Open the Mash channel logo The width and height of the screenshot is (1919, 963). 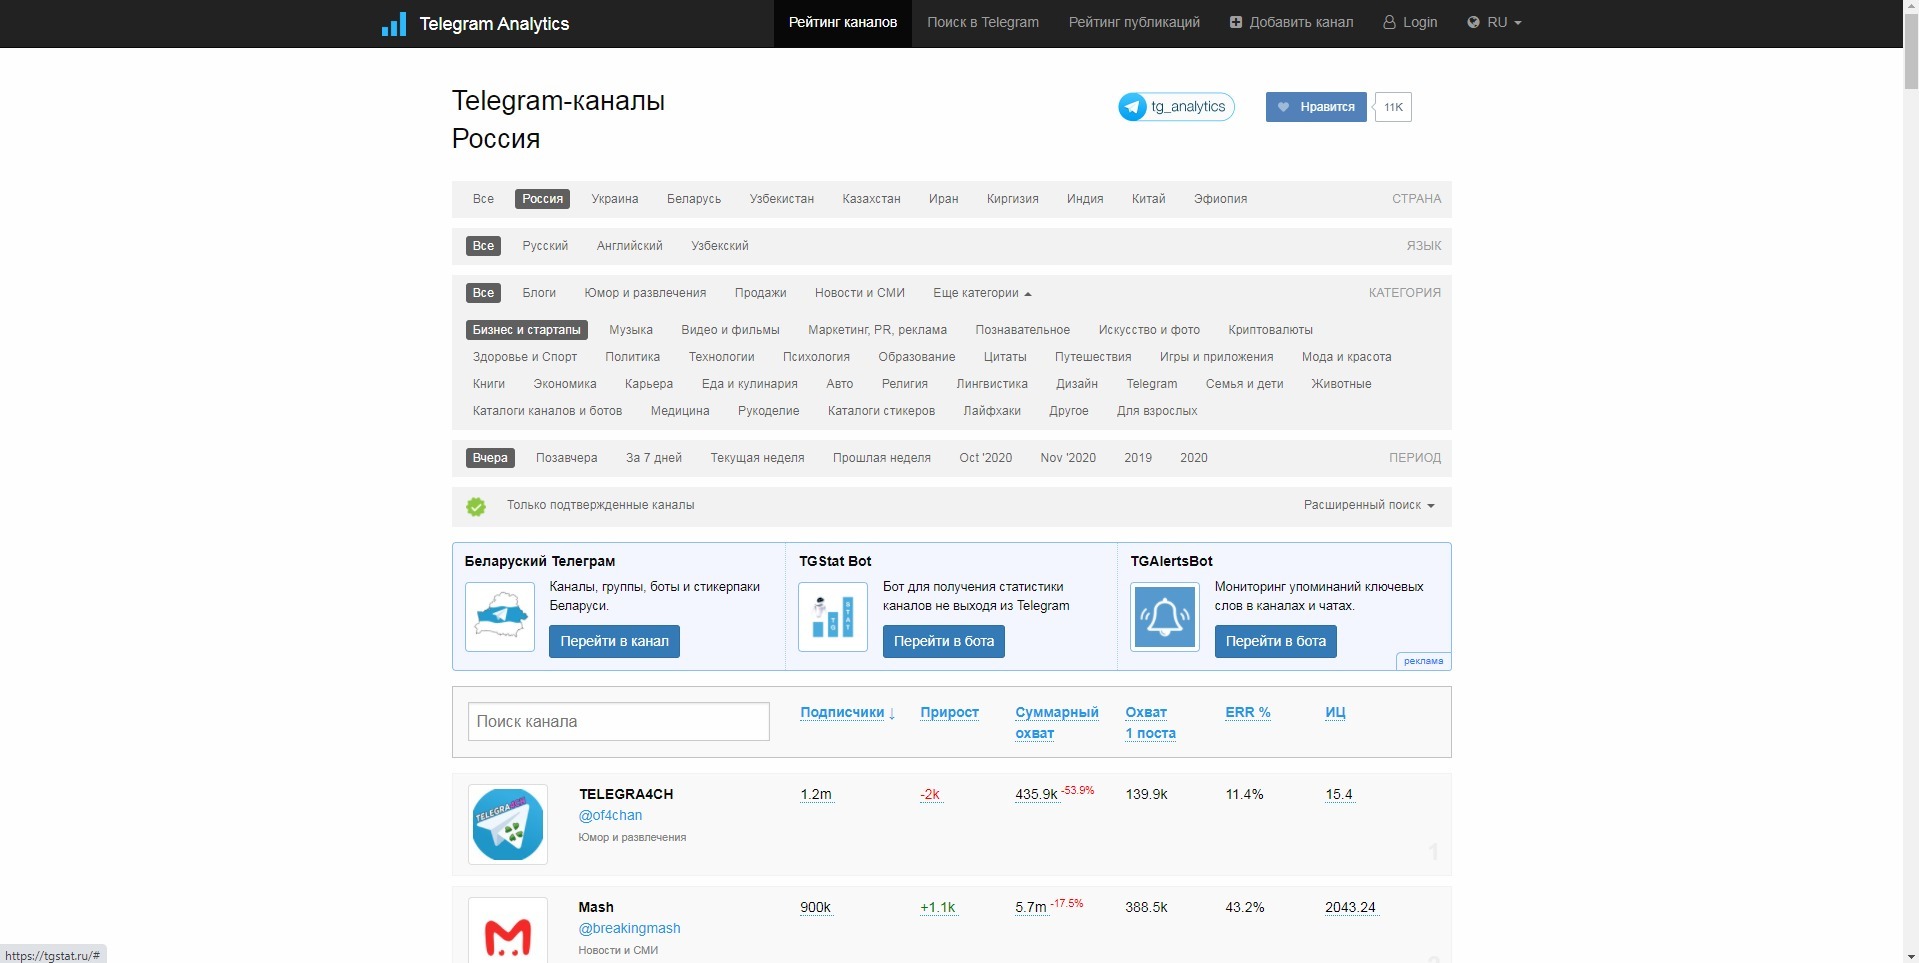point(508,932)
